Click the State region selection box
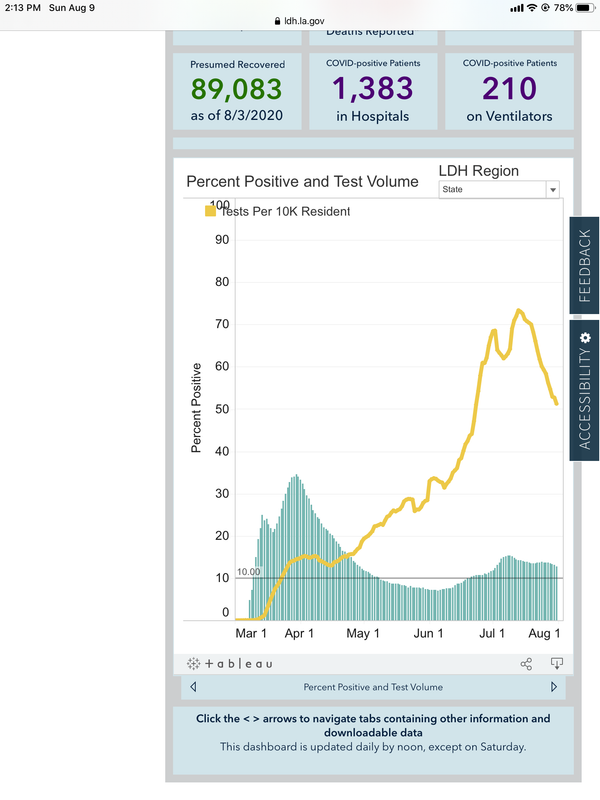 [499, 190]
